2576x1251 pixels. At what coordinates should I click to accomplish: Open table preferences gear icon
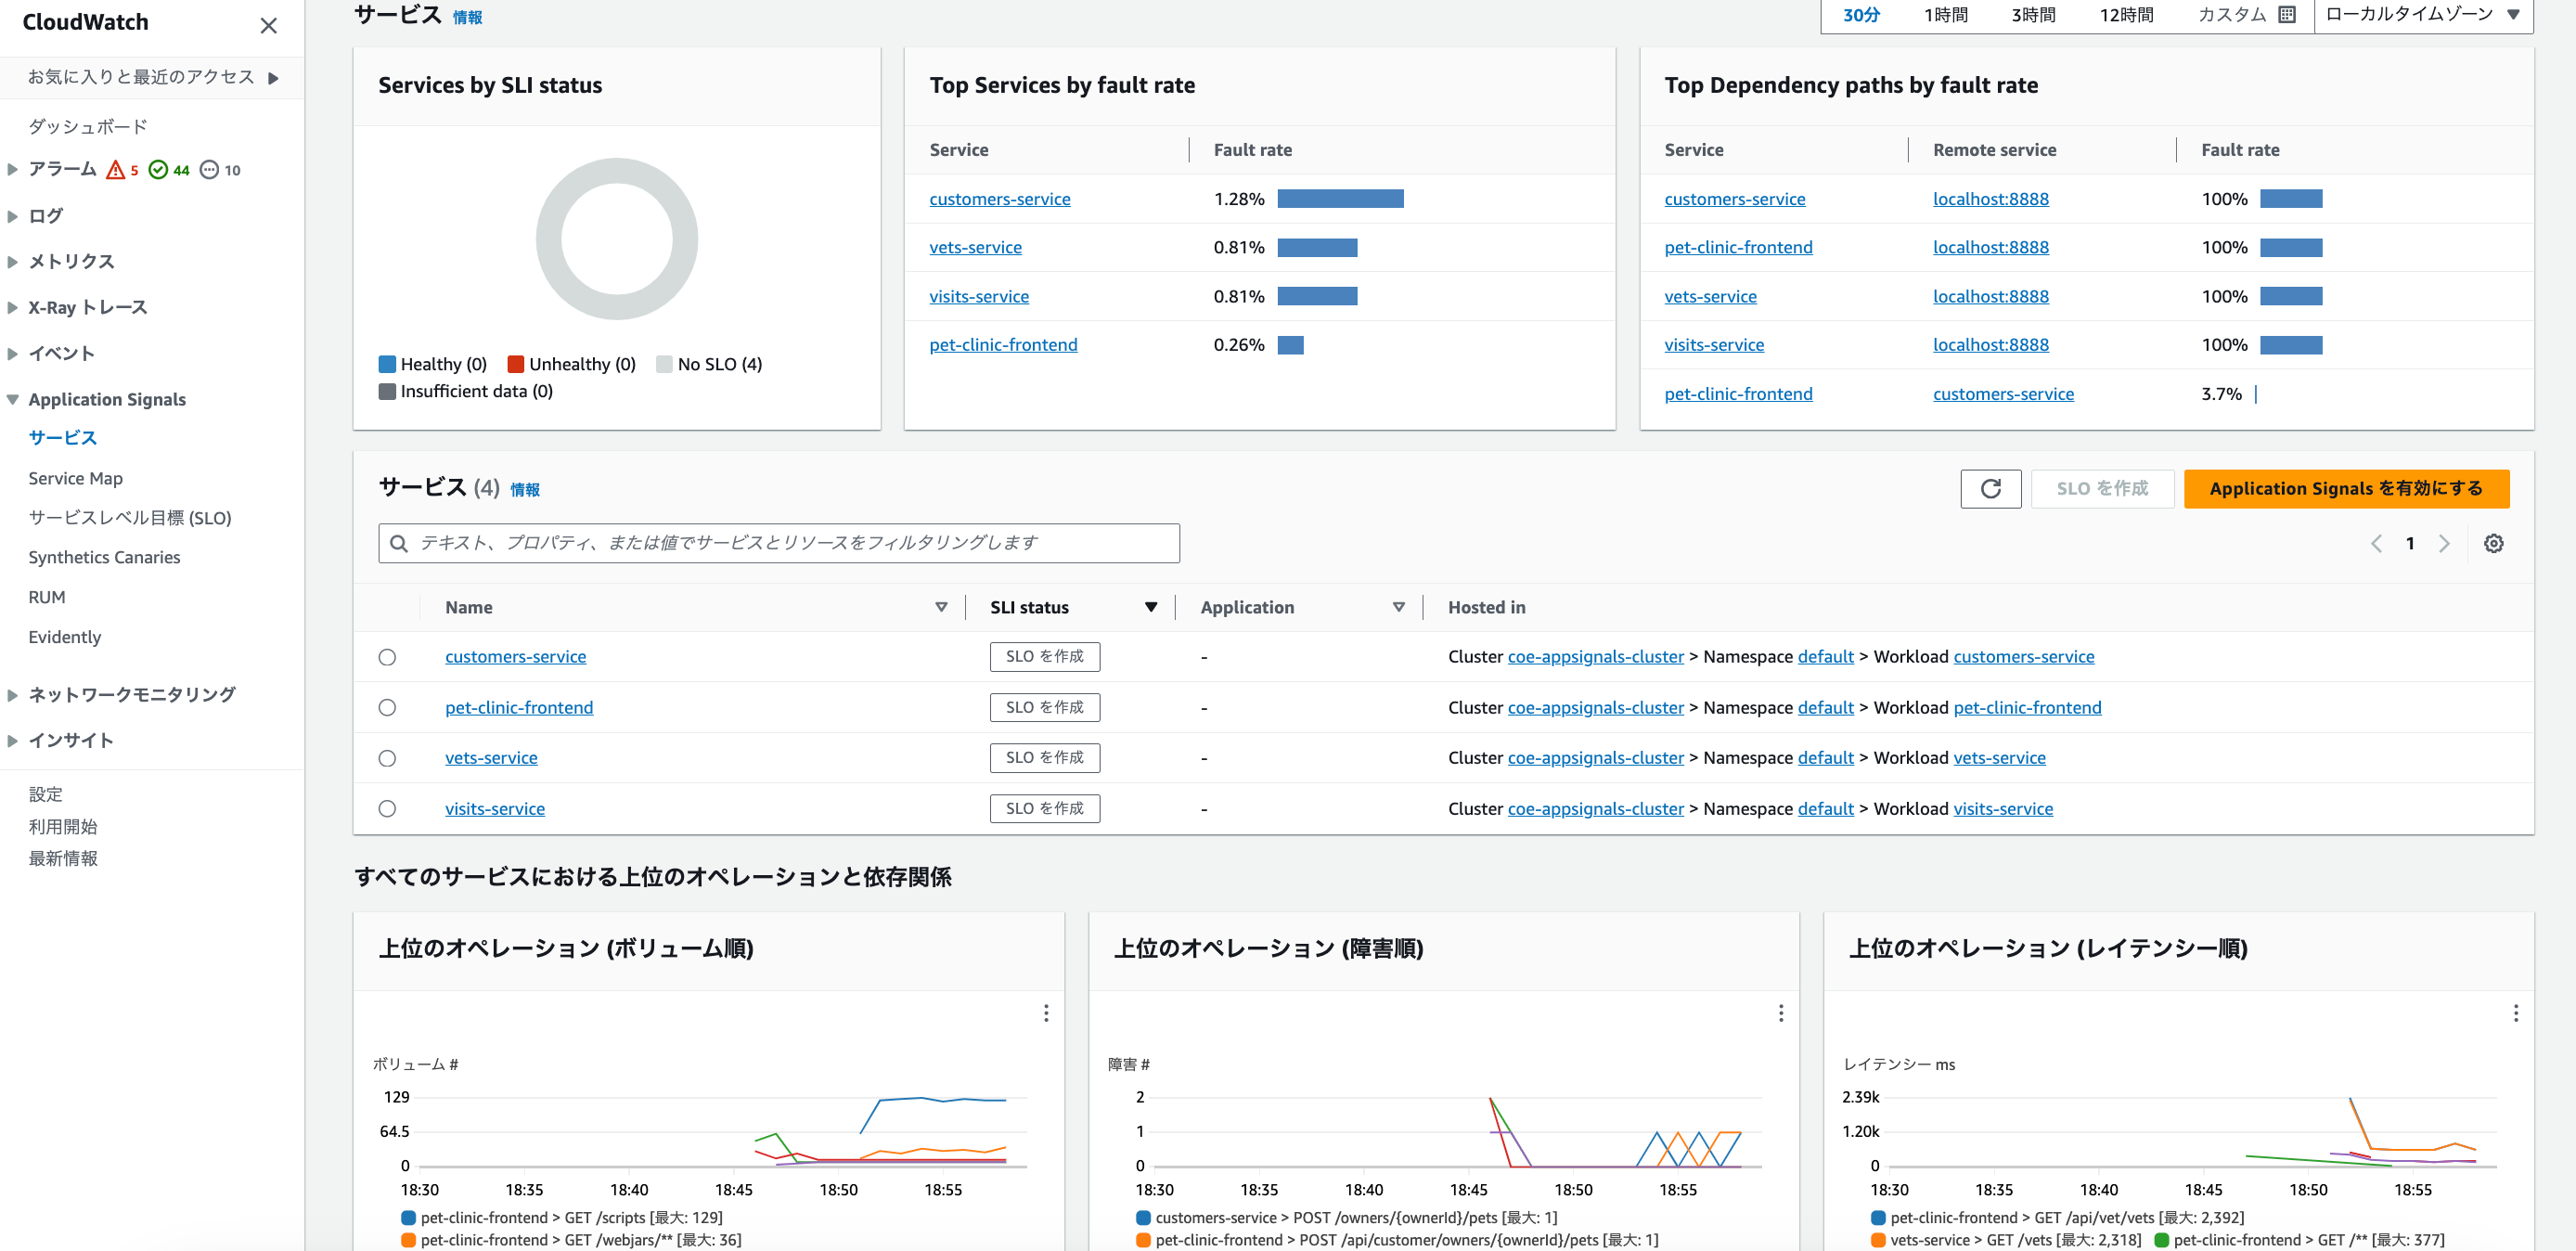(x=2493, y=543)
